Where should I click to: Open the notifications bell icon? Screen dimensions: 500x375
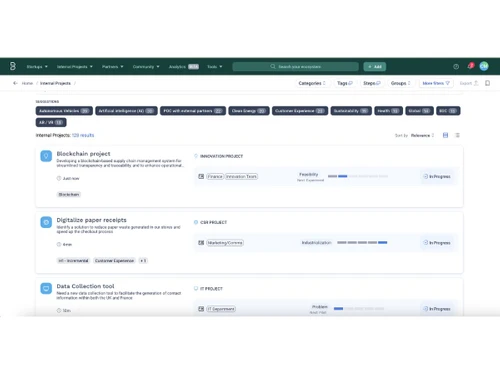coord(470,66)
